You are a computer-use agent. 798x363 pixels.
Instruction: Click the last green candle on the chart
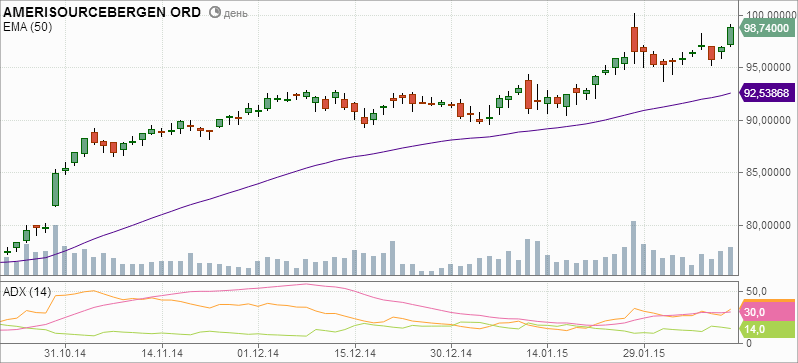tap(730, 36)
